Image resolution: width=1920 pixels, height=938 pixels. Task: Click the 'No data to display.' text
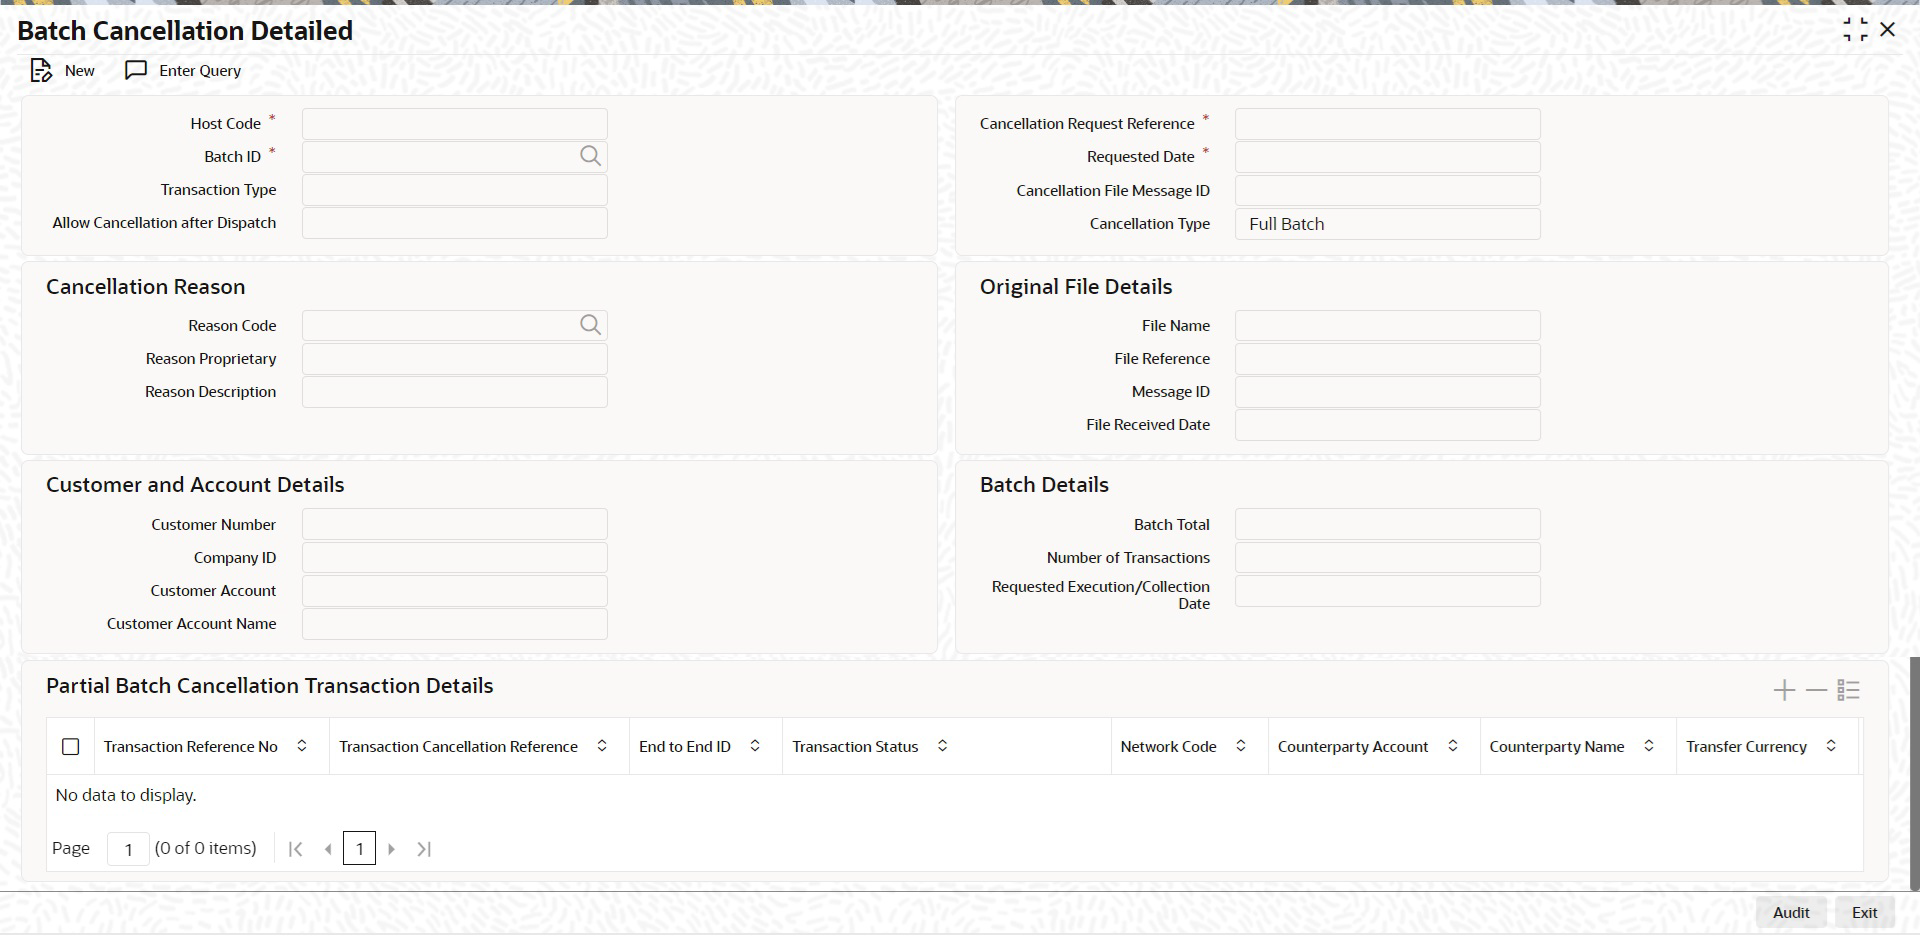(126, 795)
